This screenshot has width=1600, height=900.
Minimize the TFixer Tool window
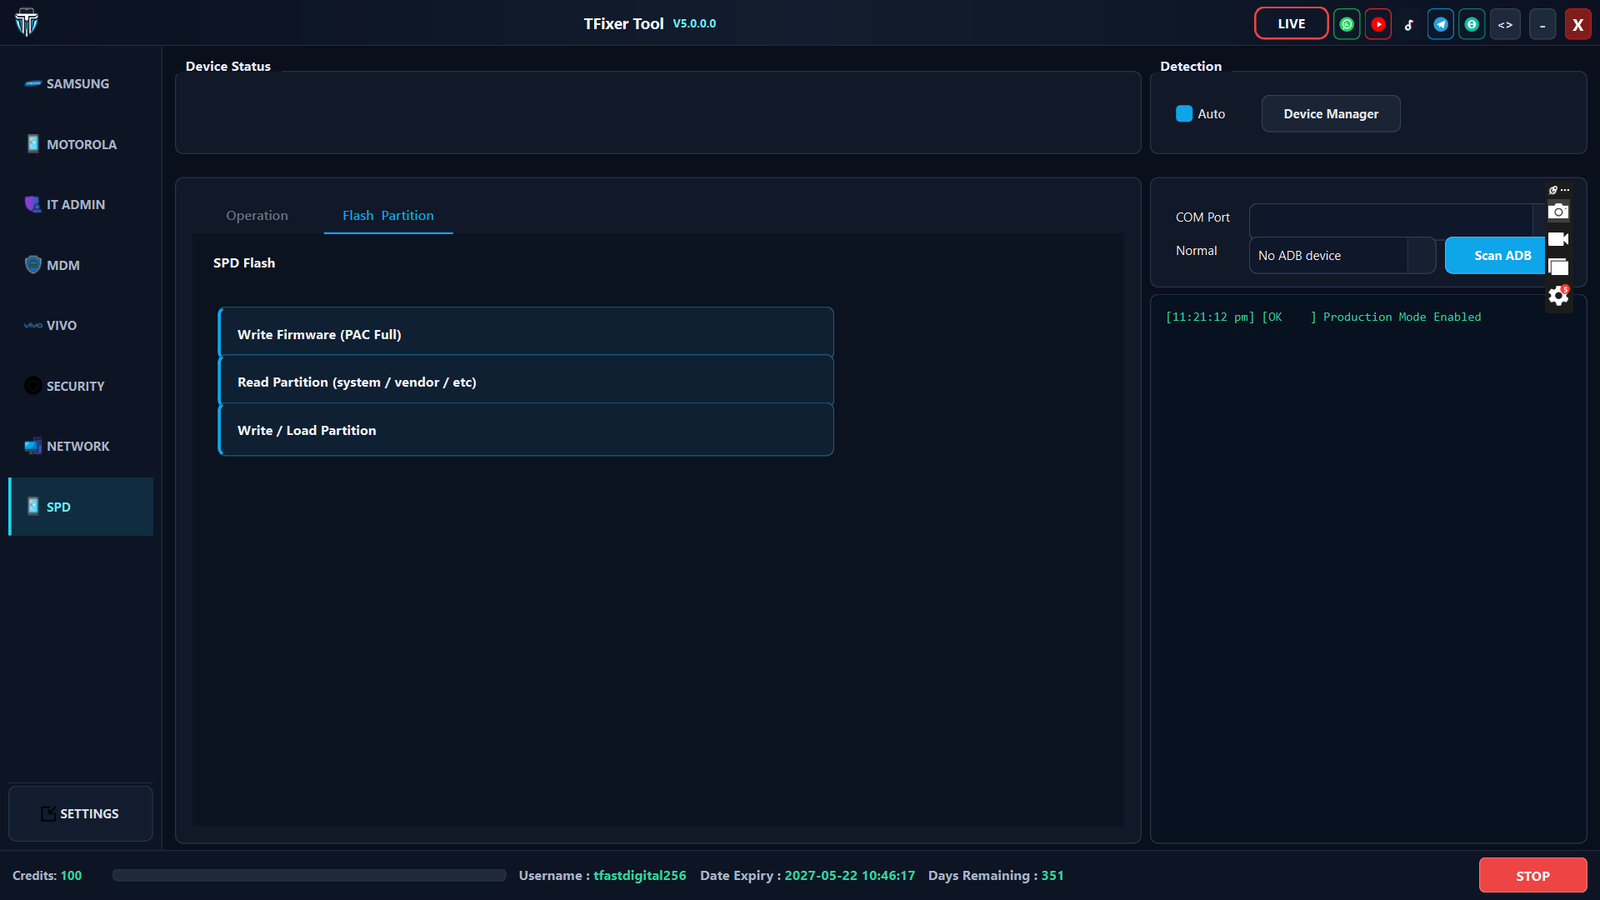pos(1543,24)
